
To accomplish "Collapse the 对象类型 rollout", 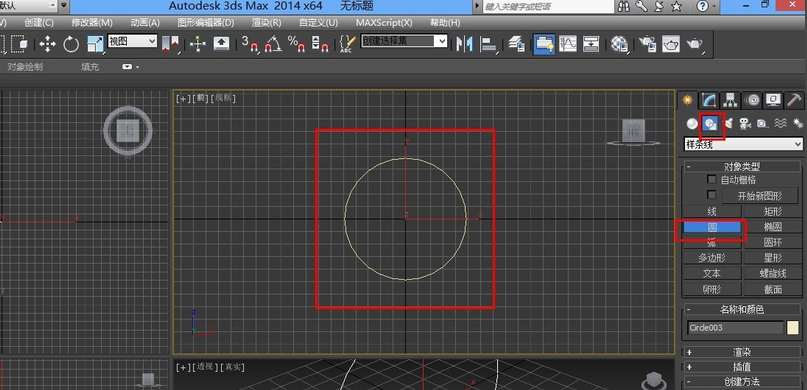I will pyautogui.click(x=742, y=167).
